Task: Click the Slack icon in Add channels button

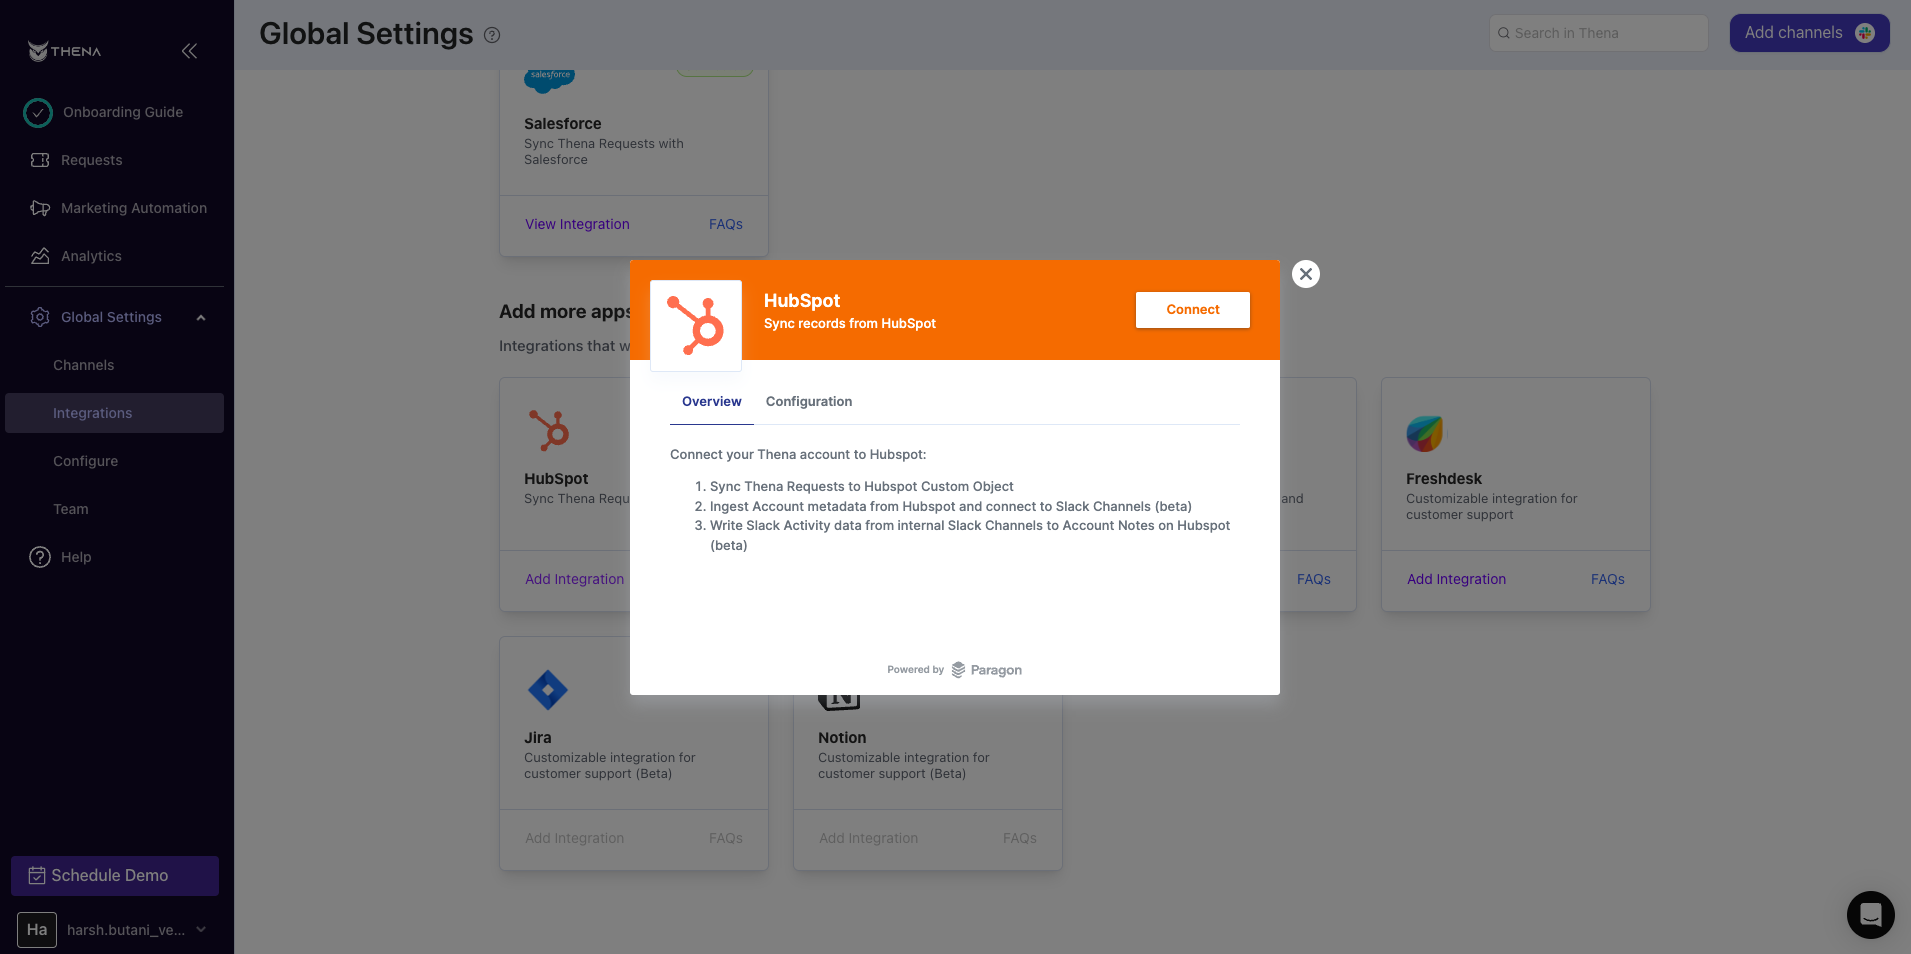Action: [x=1865, y=33]
